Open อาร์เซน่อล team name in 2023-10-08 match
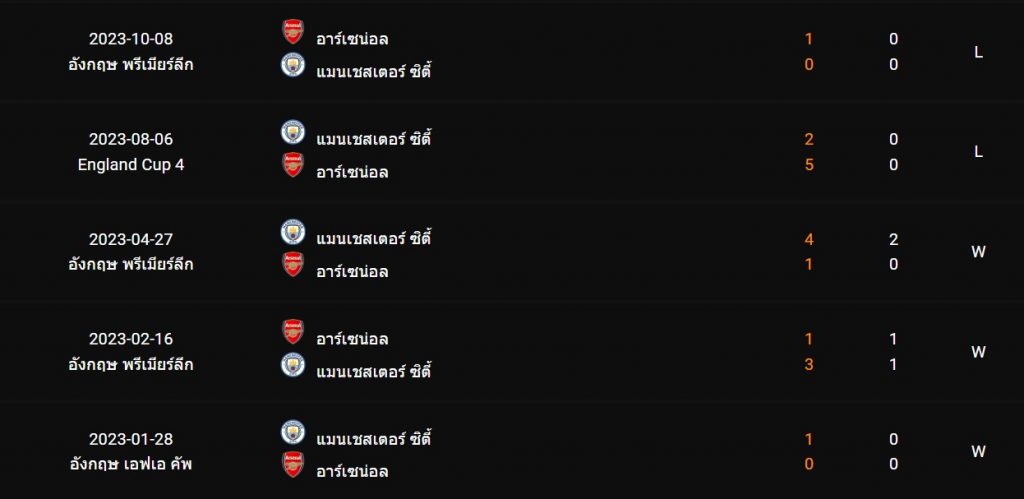The width and height of the screenshot is (1024, 499). 352,39
